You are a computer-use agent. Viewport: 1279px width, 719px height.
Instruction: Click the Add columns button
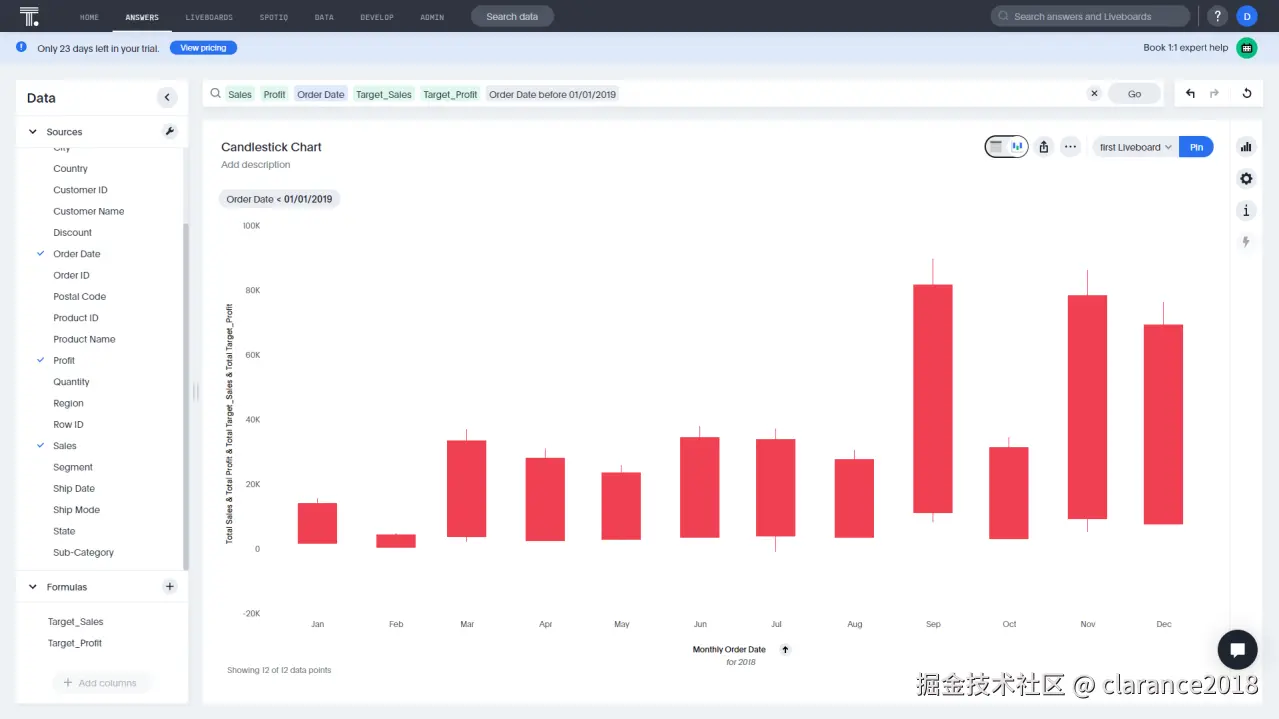click(x=100, y=683)
